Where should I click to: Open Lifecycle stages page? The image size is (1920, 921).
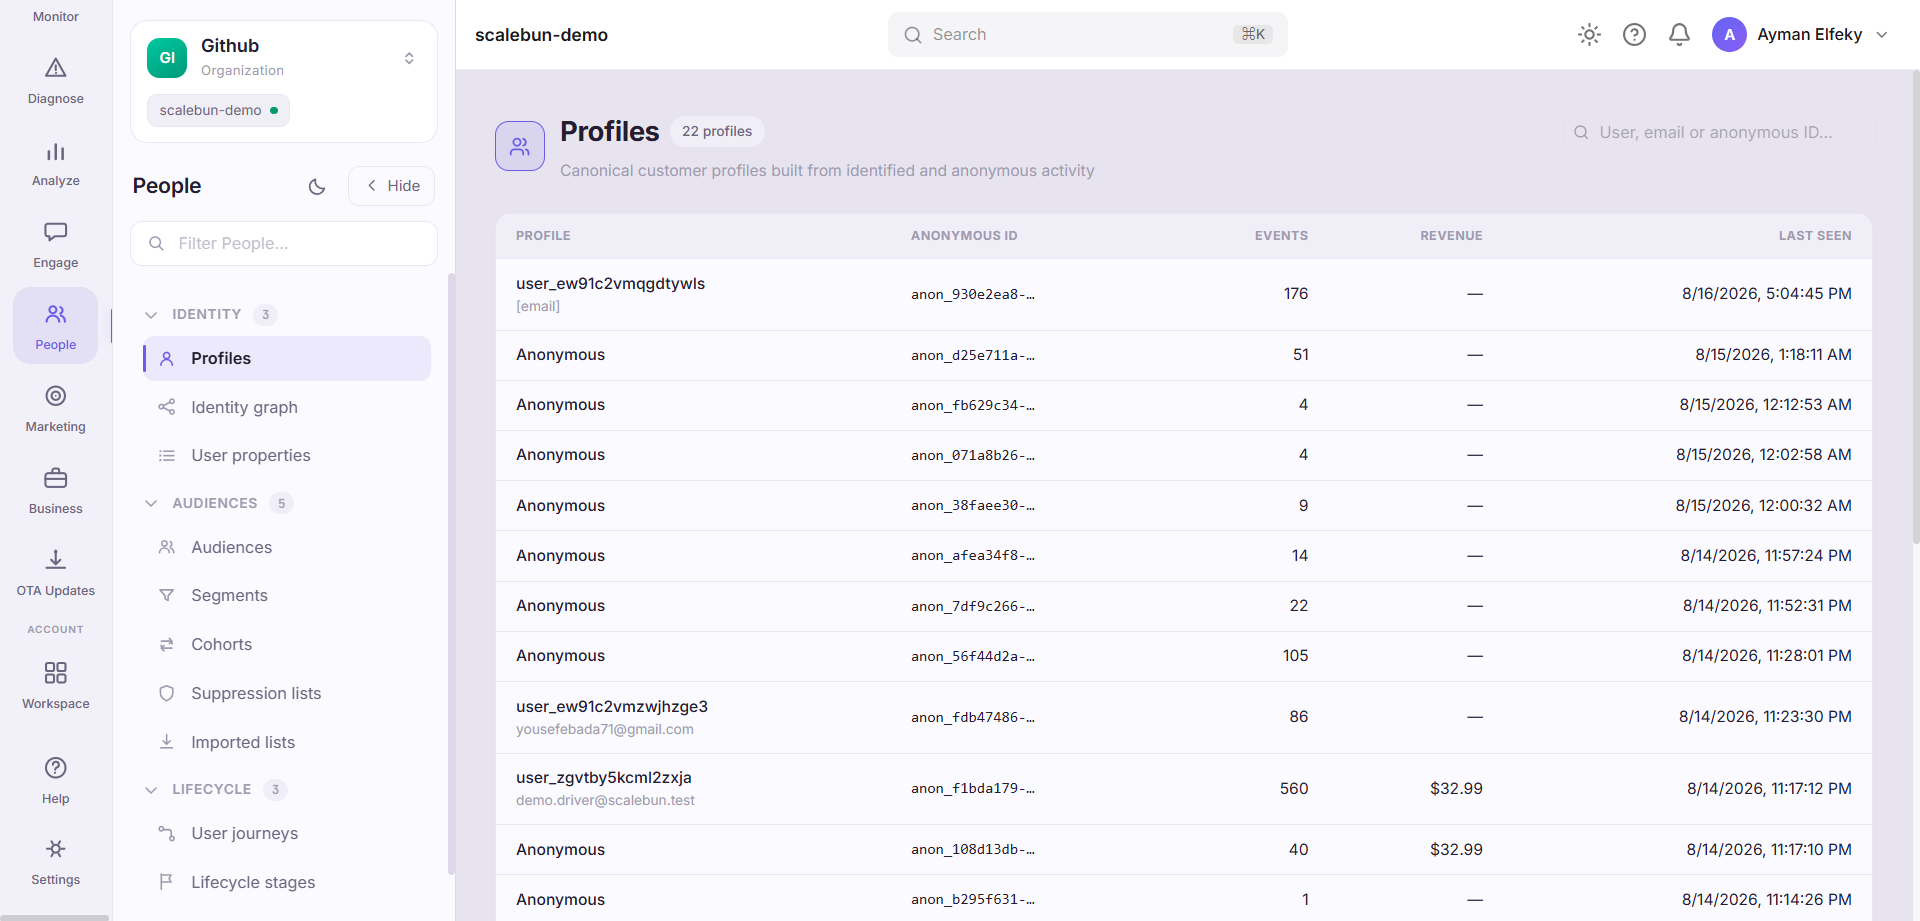(x=287, y=882)
